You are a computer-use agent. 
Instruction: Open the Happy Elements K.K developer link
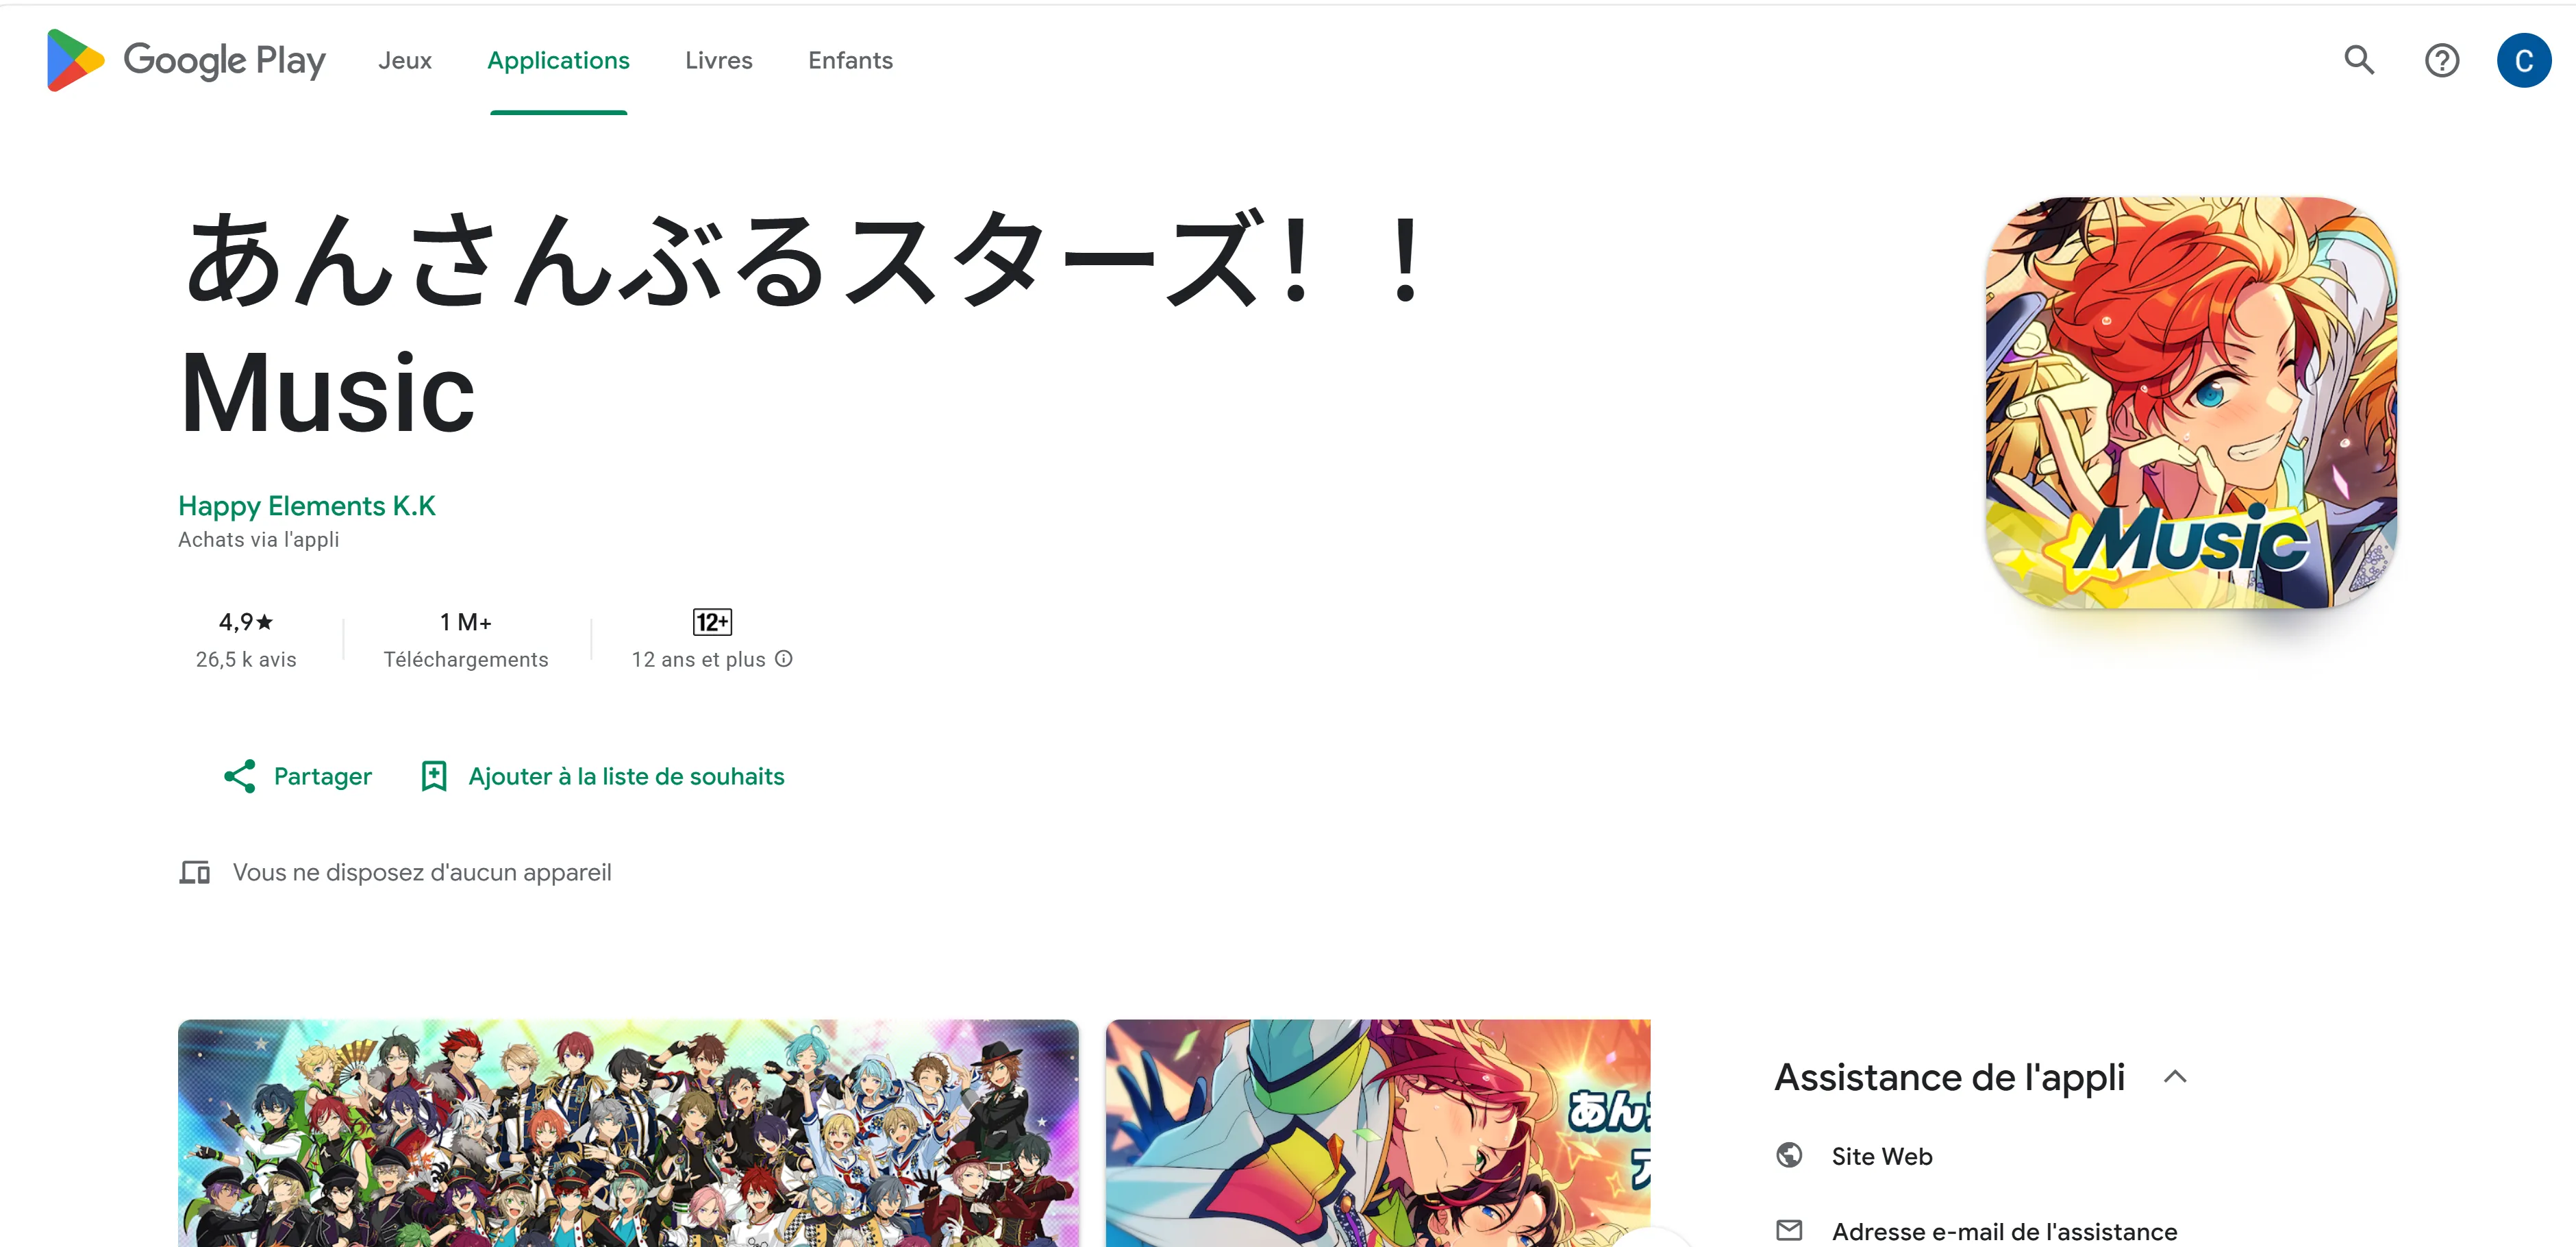[307, 506]
